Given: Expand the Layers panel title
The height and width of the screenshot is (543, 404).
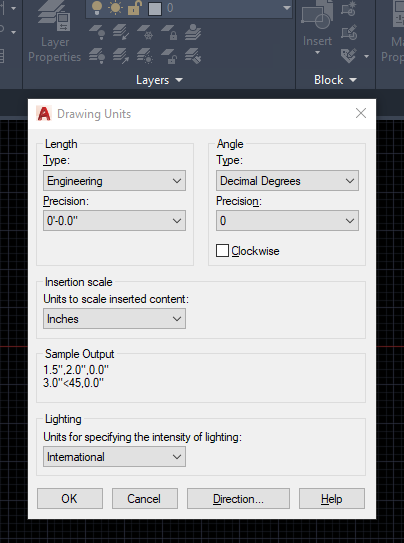Looking at the screenshot, I should 159,80.
